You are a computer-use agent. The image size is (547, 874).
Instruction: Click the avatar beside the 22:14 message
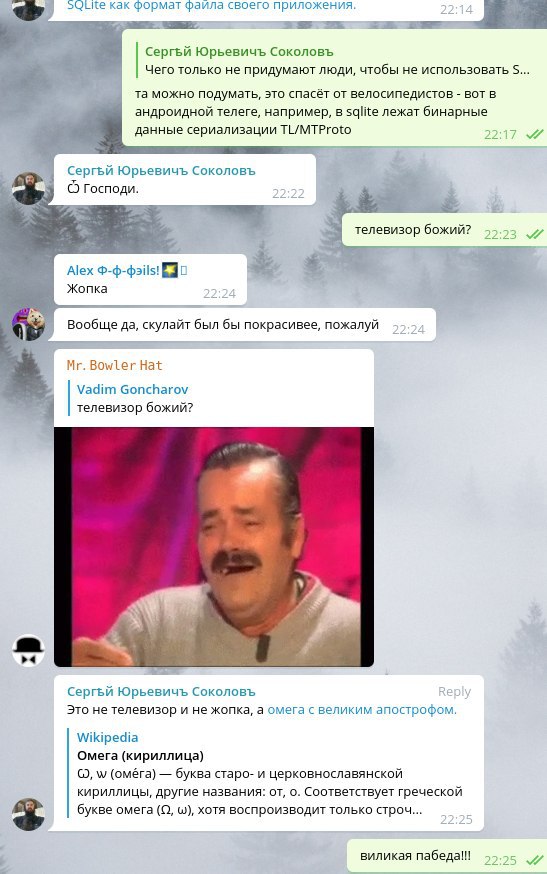[x=28, y=8]
